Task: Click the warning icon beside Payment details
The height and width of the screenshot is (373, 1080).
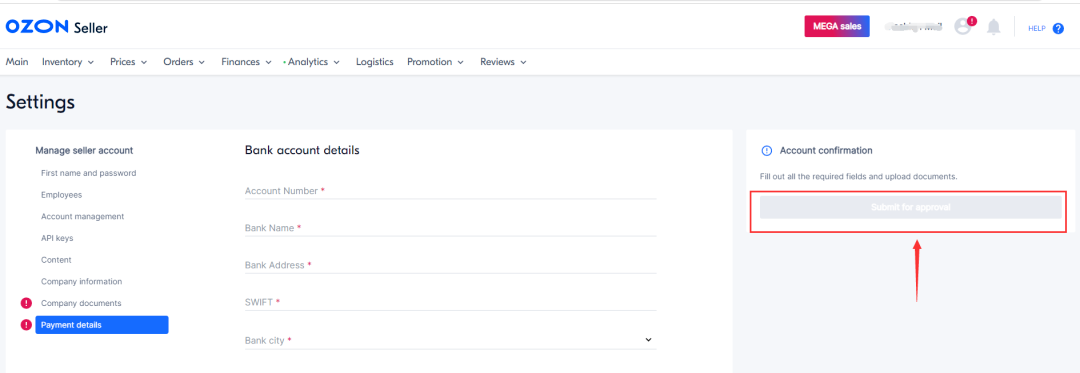Action: tap(26, 325)
